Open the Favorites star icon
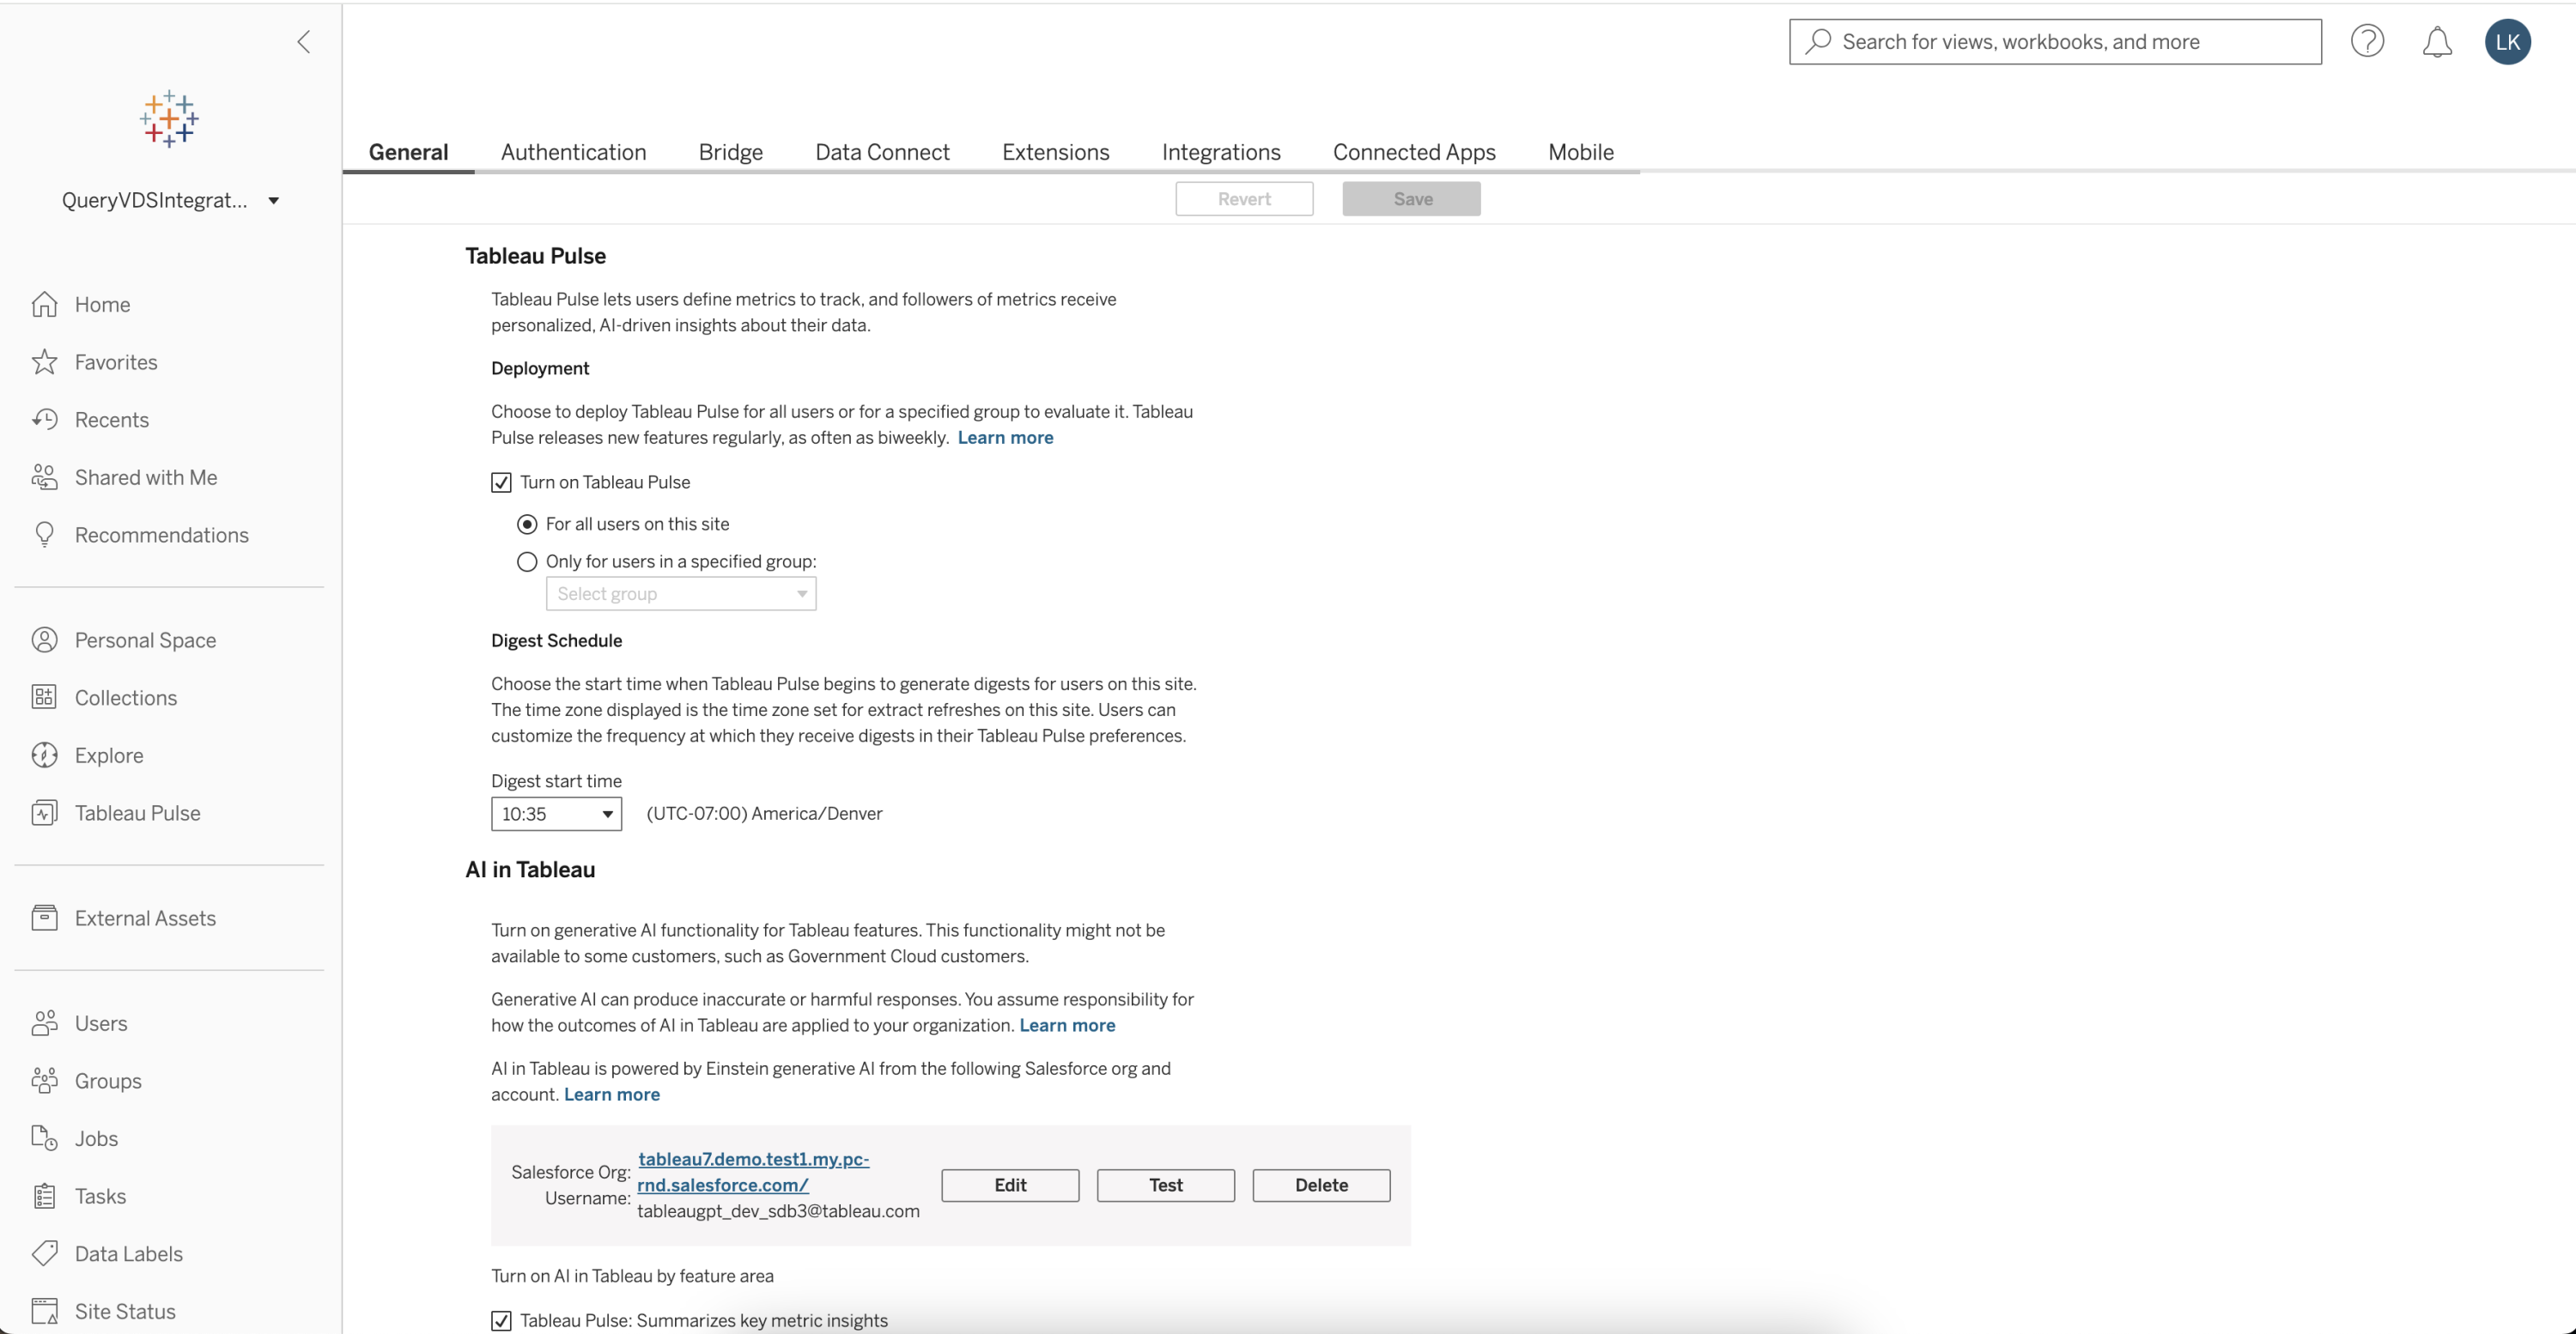The image size is (2576, 1334). click(x=44, y=362)
